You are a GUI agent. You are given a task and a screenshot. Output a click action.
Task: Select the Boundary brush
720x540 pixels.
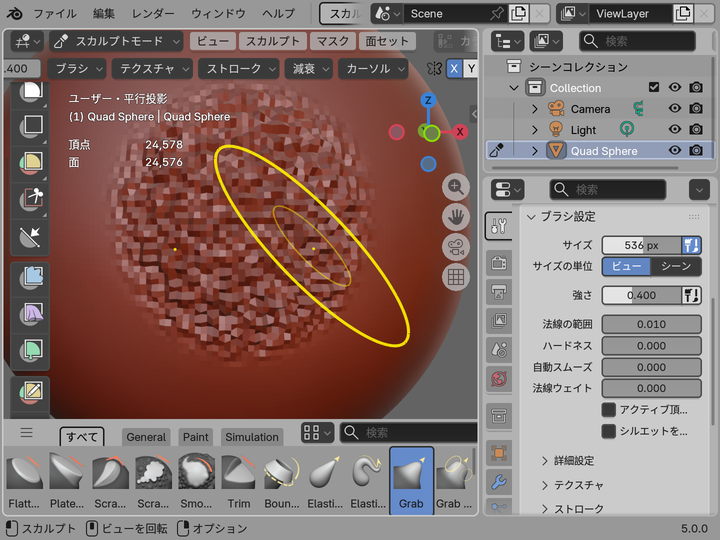(x=282, y=480)
